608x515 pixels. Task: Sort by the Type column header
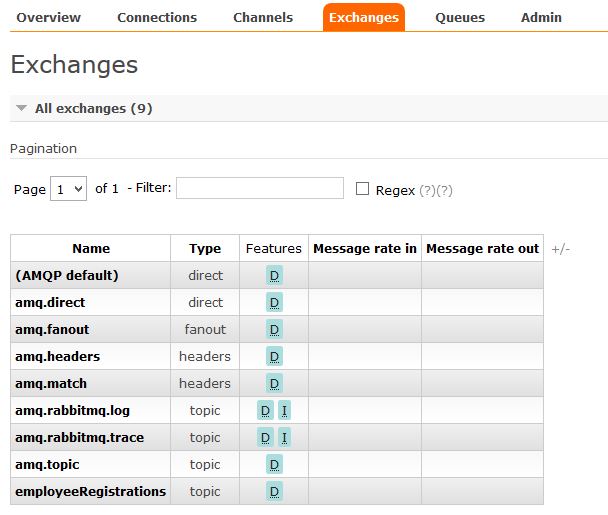[205, 249]
